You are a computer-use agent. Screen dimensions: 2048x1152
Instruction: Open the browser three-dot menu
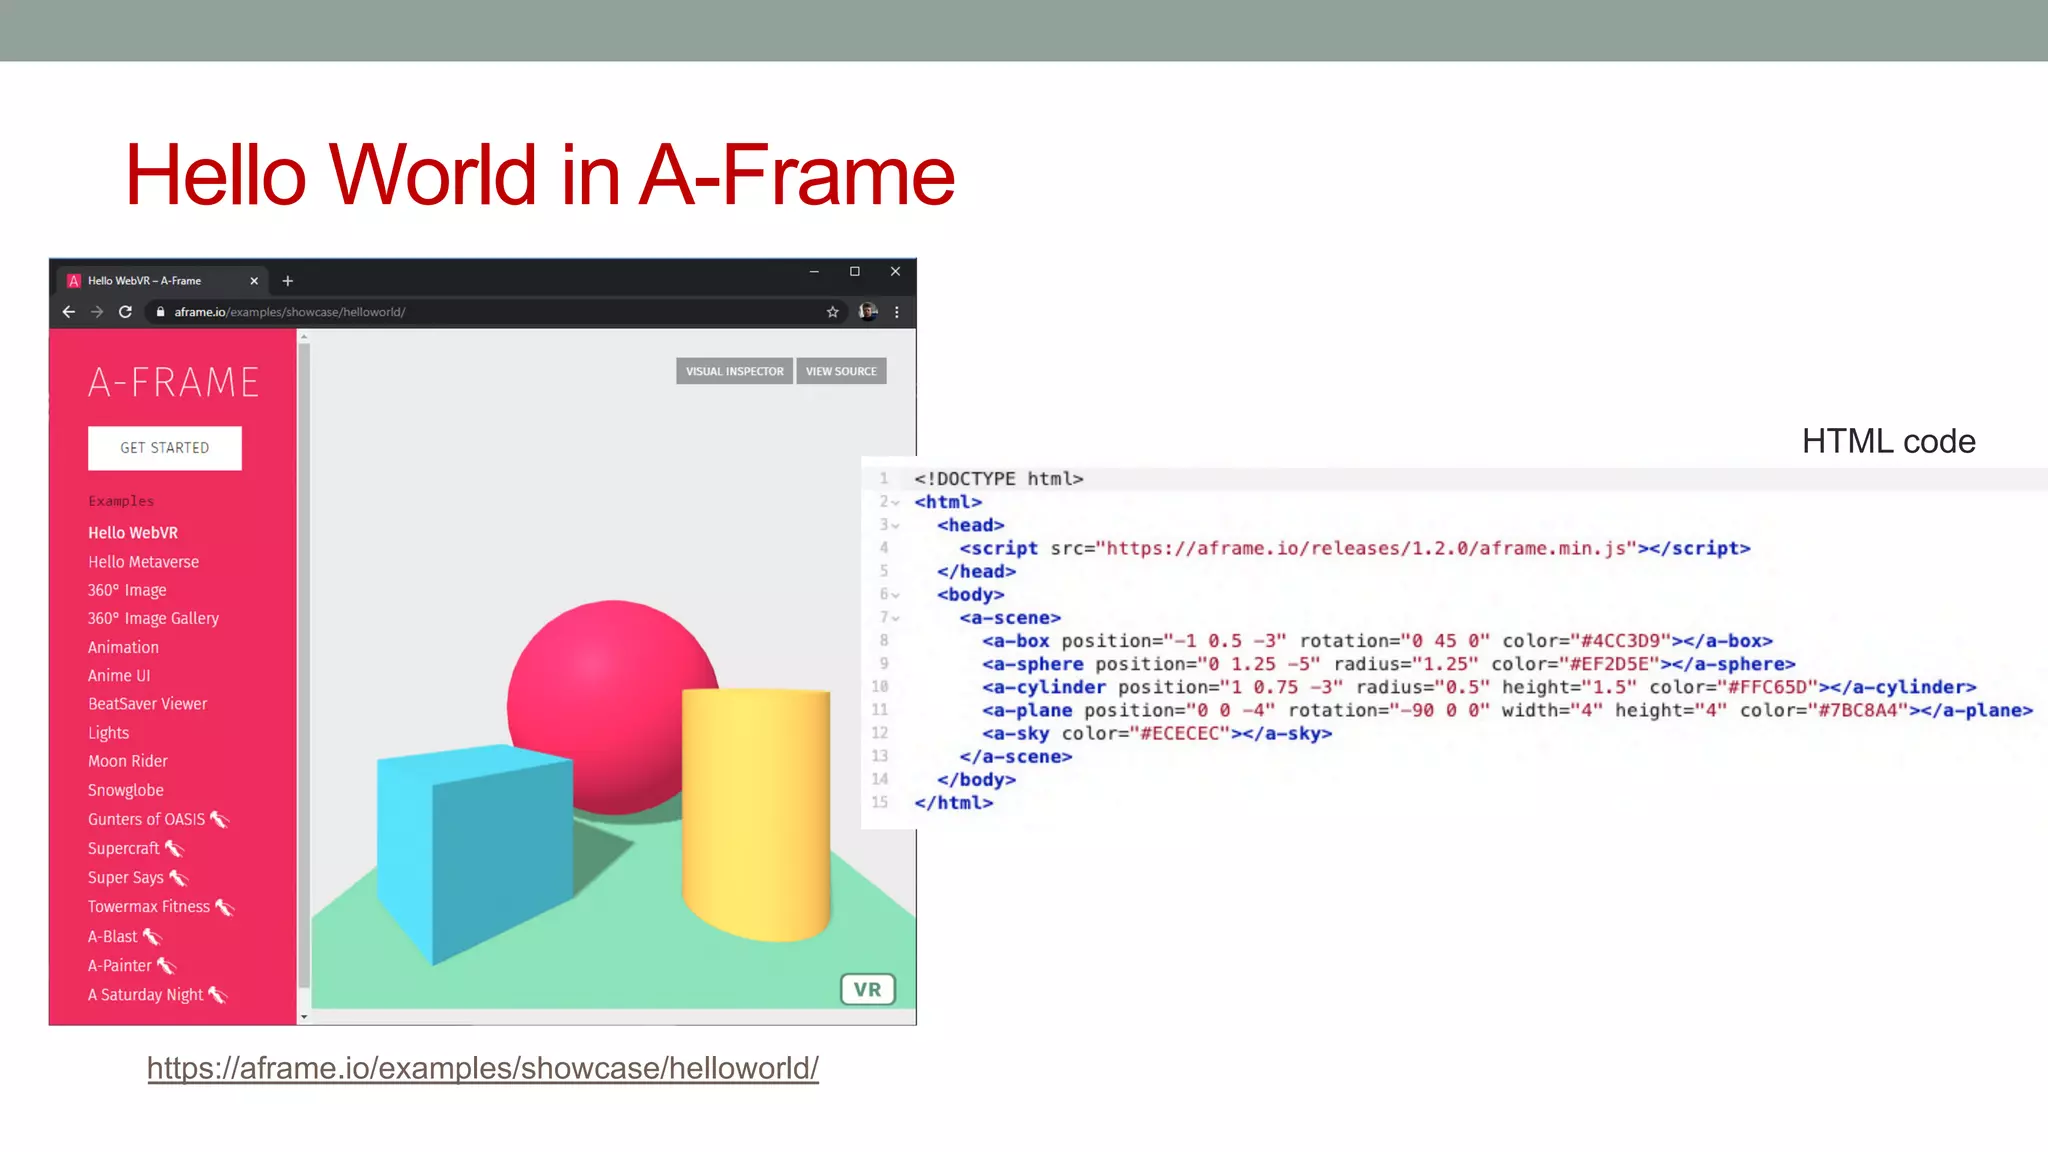(897, 312)
